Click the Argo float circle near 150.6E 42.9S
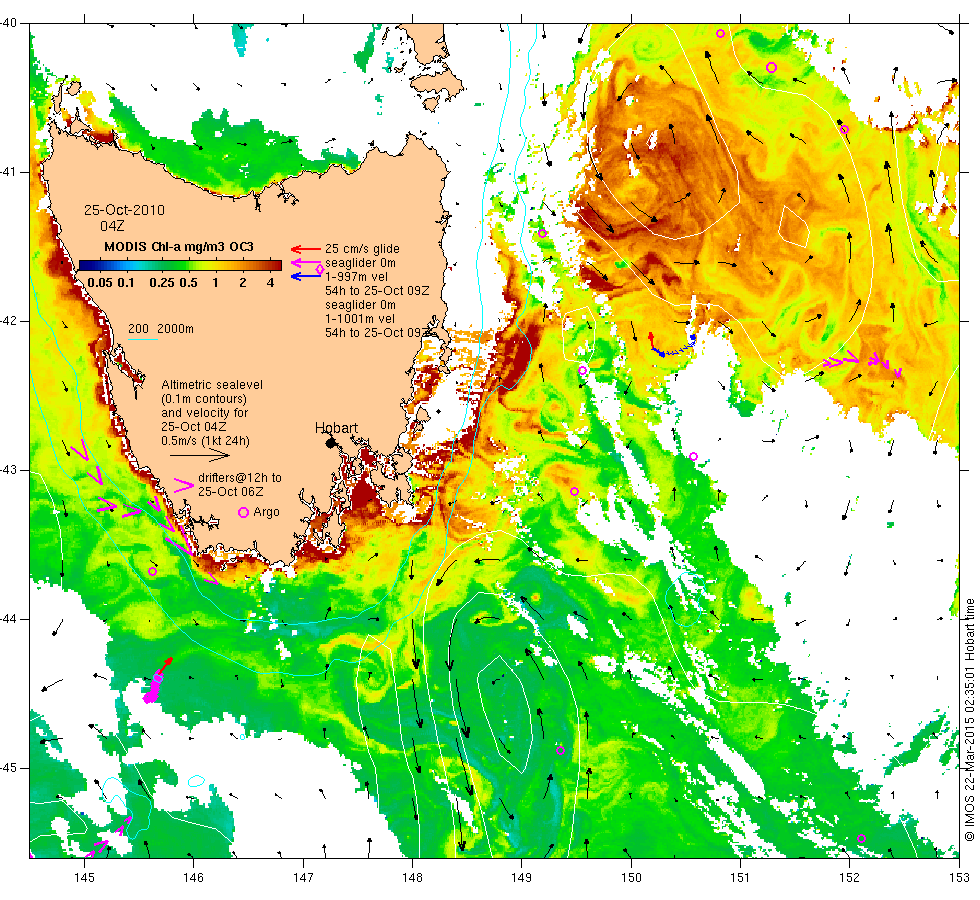 pyautogui.click(x=693, y=457)
